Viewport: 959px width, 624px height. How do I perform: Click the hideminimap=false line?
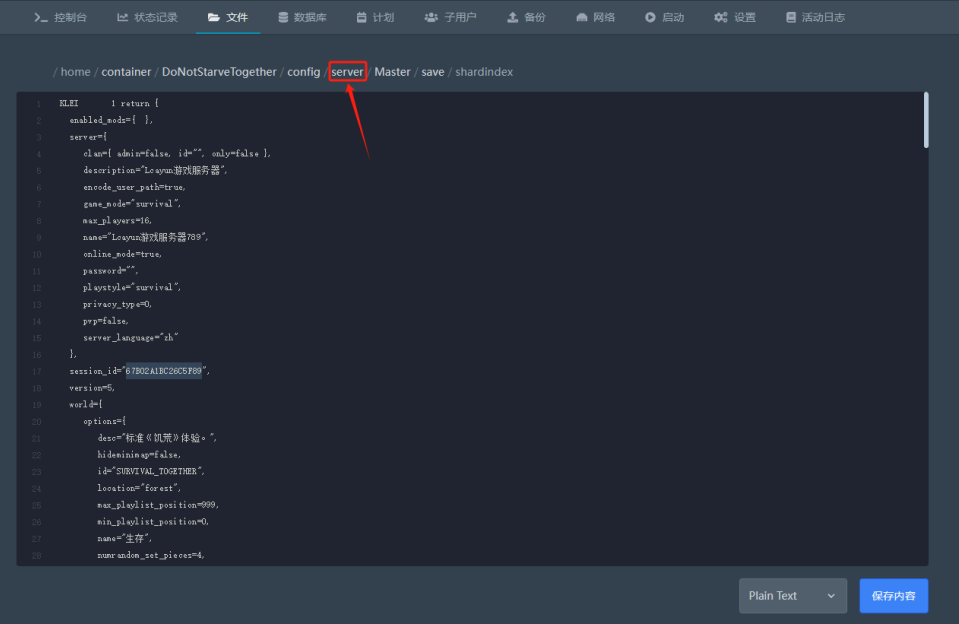[139, 455]
